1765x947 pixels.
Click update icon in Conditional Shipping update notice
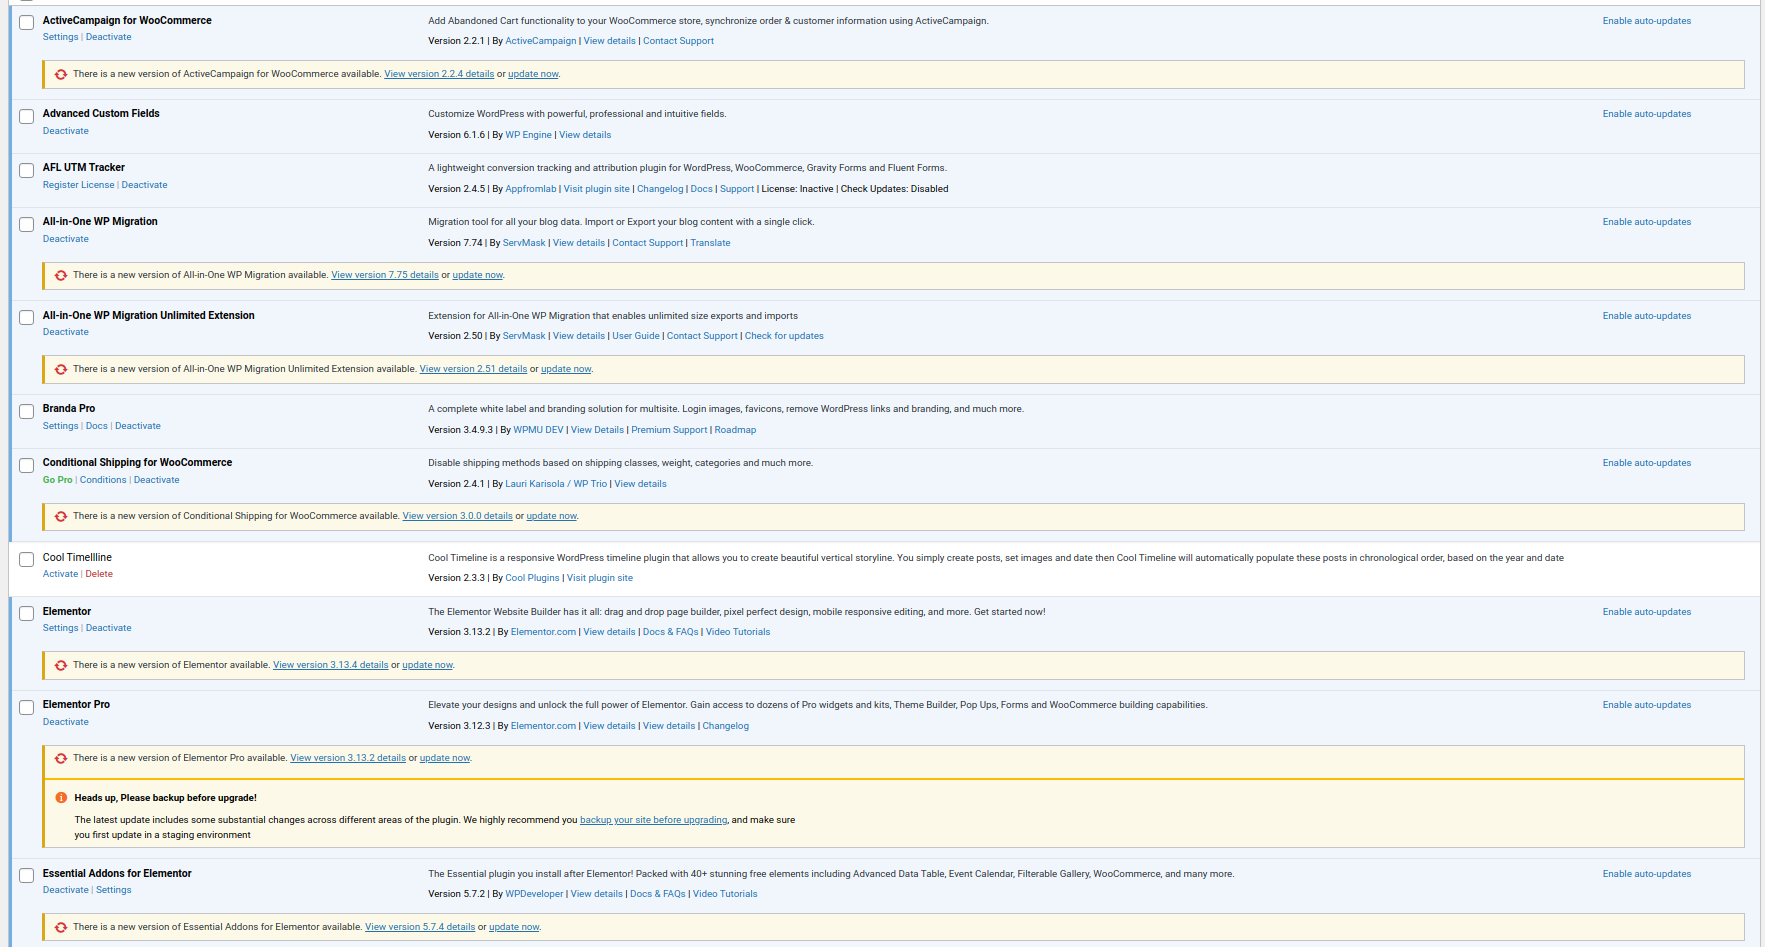(x=61, y=516)
